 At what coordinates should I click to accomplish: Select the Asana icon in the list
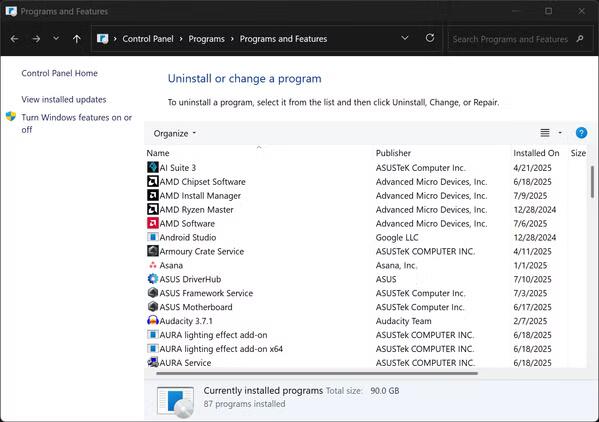tap(152, 265)
